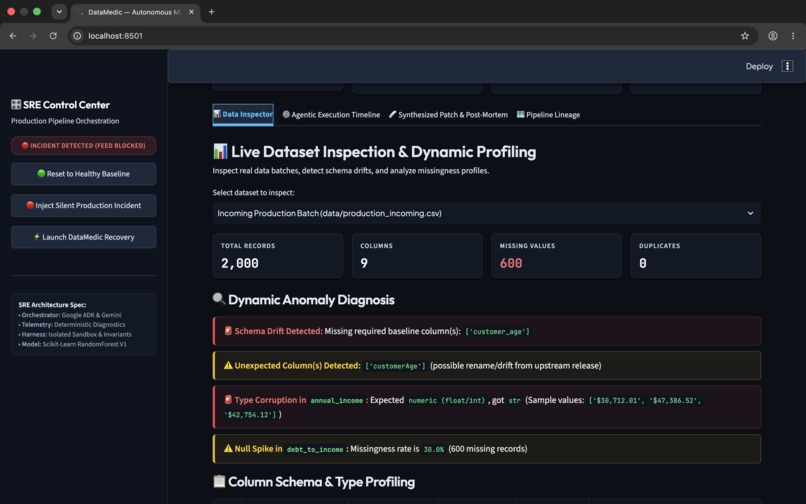Screen dimensions: 806x504
Task: Click warning triangle in Unexpected Column(s) alert
Action: [x=228, y=365]
